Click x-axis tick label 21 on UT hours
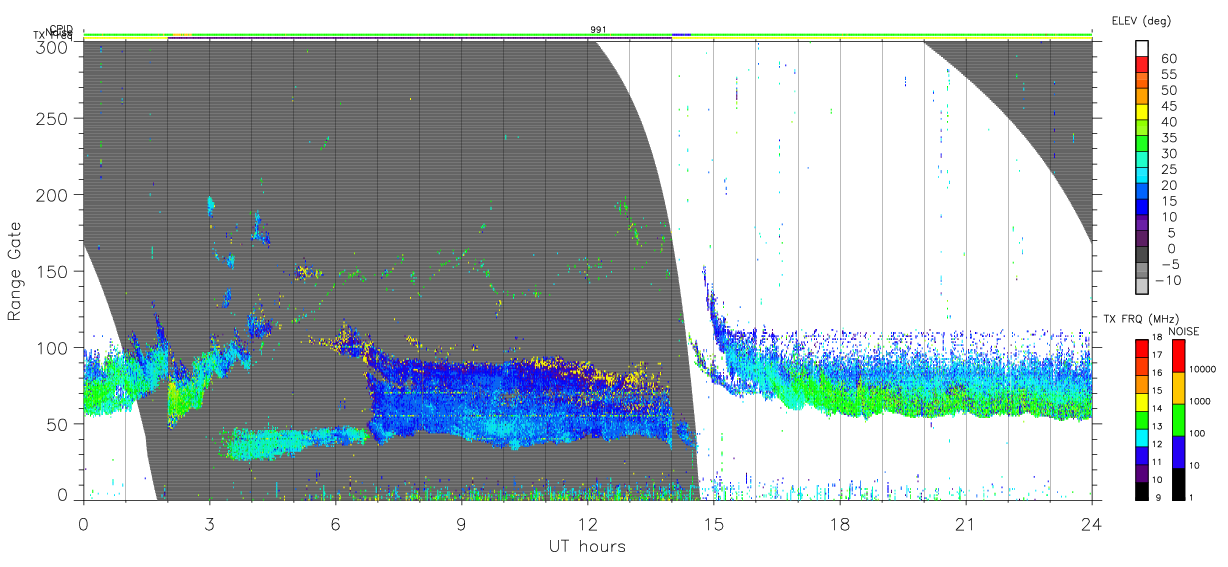Screen dimensions: 1228x567 (965, 523)
